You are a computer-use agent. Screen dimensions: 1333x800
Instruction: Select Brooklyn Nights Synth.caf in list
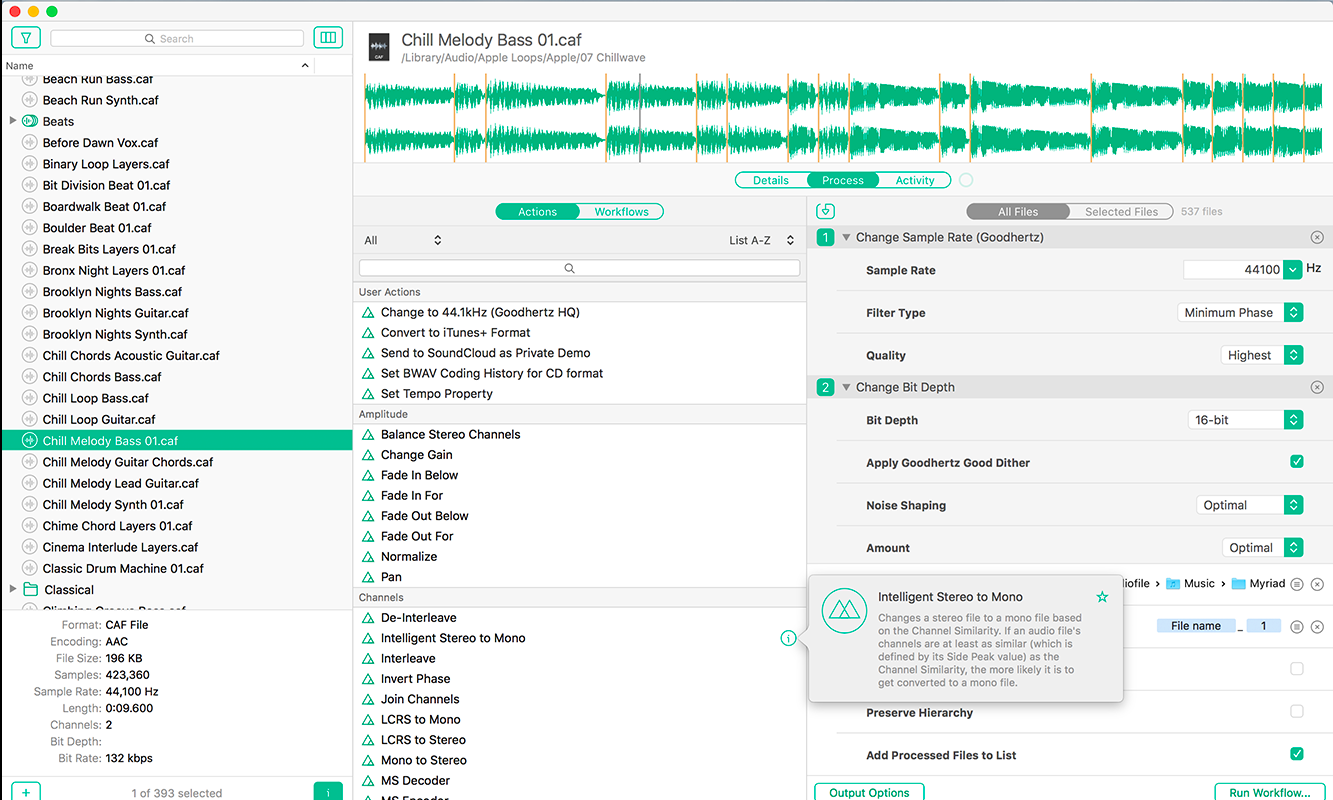pos(176,334)
